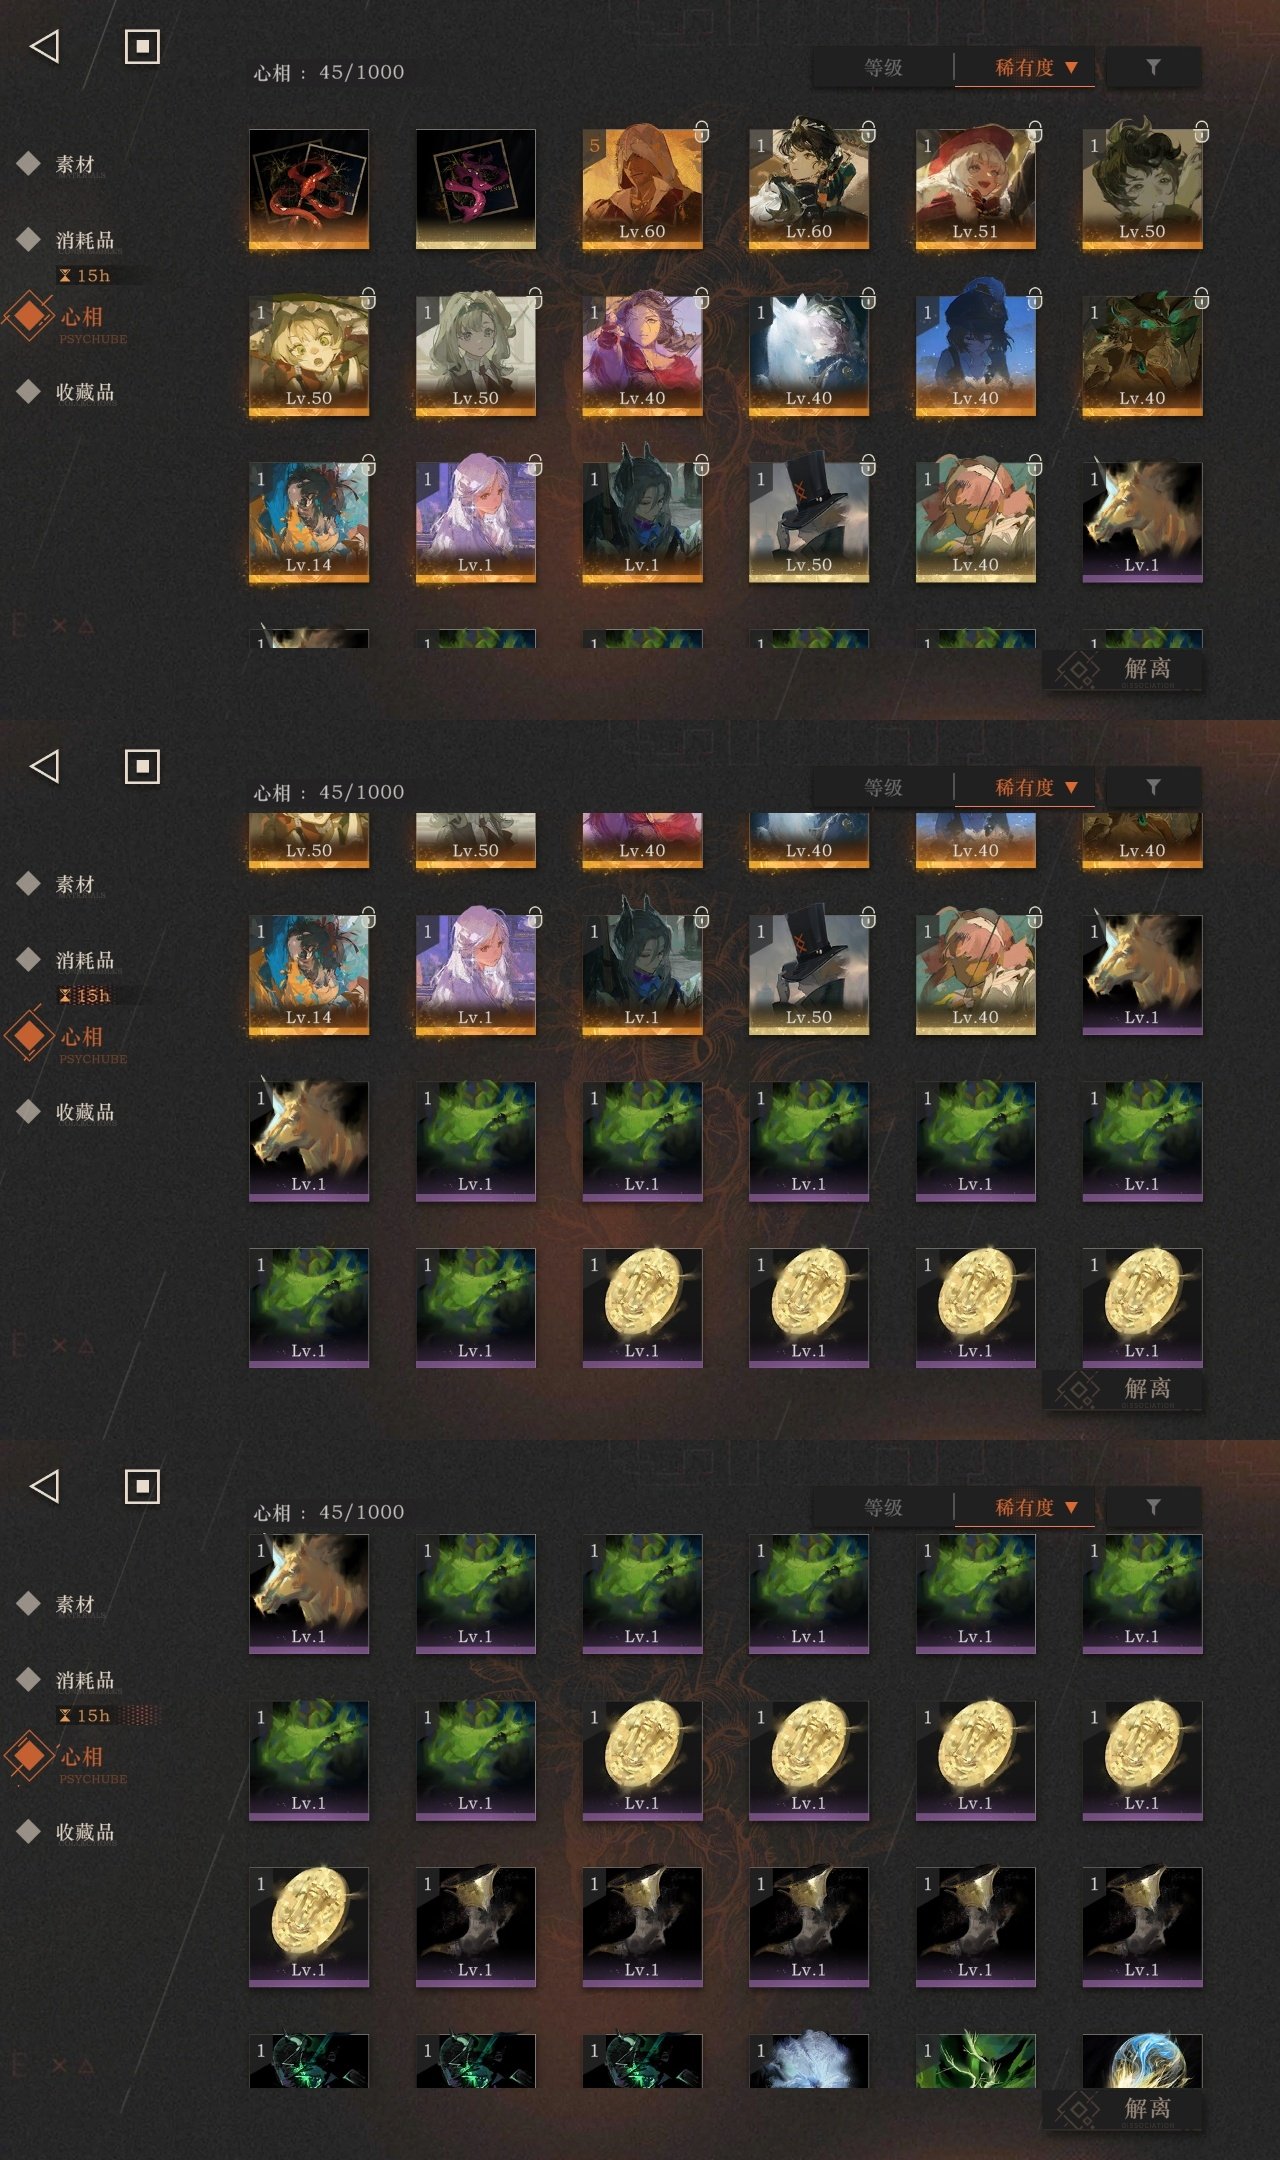Click the home square icon in the topmost view
Viewport: 1280px width, 2160px height.
pyautogui.click(x=142, y=46)
